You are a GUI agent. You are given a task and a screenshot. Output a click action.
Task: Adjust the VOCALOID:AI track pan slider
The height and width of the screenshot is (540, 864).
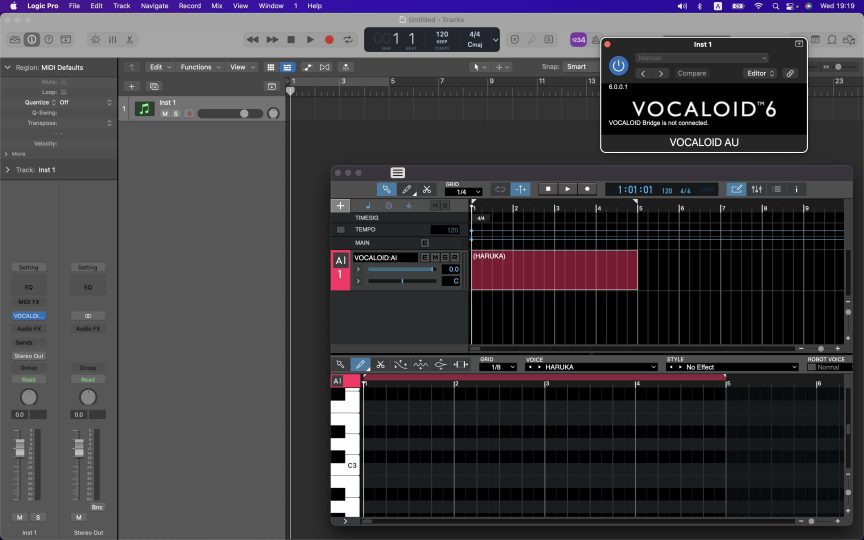(x=402, y=281)
